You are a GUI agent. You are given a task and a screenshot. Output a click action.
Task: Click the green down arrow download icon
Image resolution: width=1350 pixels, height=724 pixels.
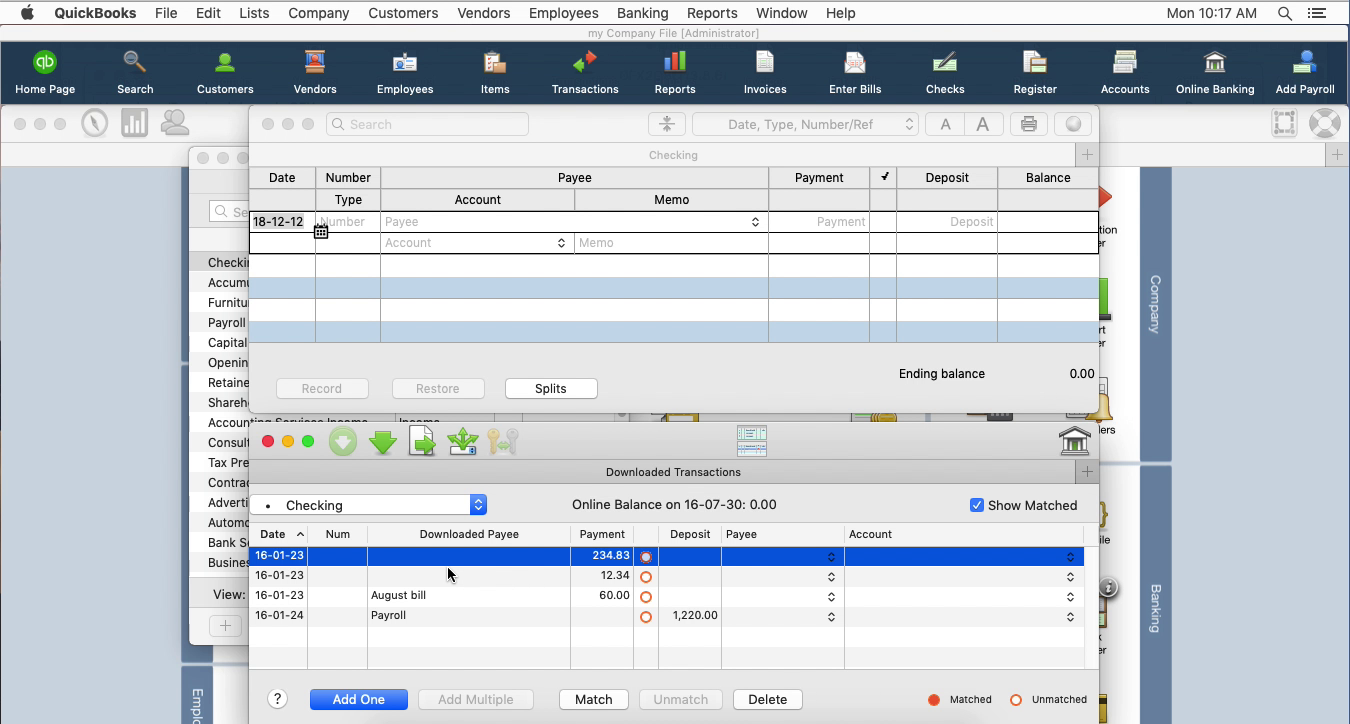pyautogui.click(x=383, y=441)
